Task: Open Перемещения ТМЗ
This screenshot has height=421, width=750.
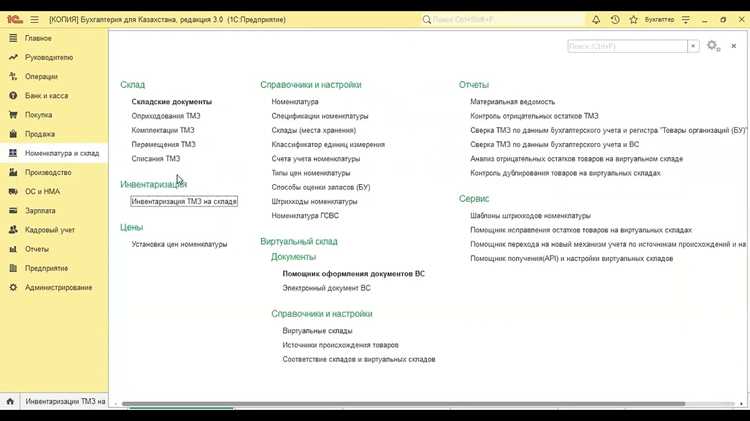Action: [x=164, y=144]
